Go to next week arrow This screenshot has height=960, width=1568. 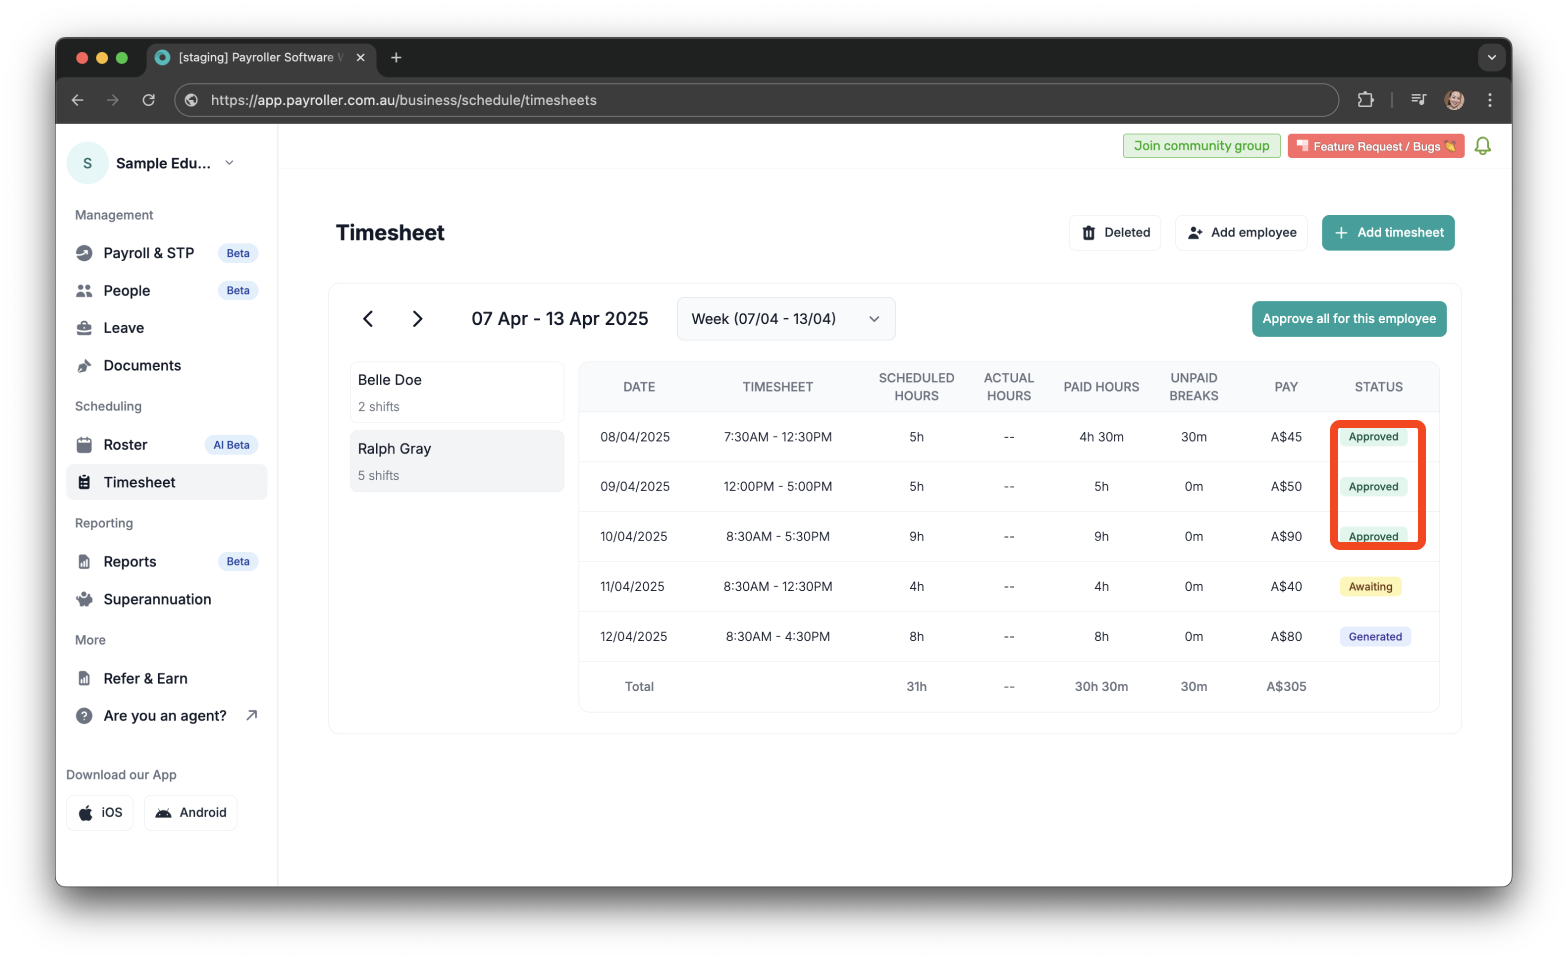point(417,319)
